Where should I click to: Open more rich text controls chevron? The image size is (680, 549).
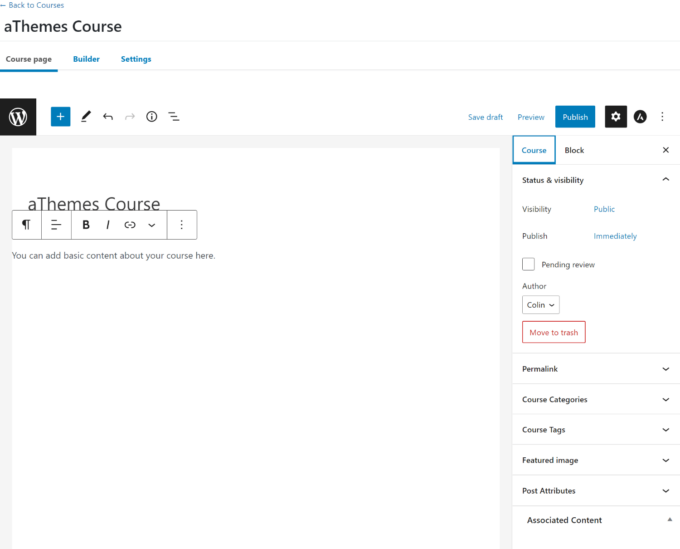(x=151, y=225)
